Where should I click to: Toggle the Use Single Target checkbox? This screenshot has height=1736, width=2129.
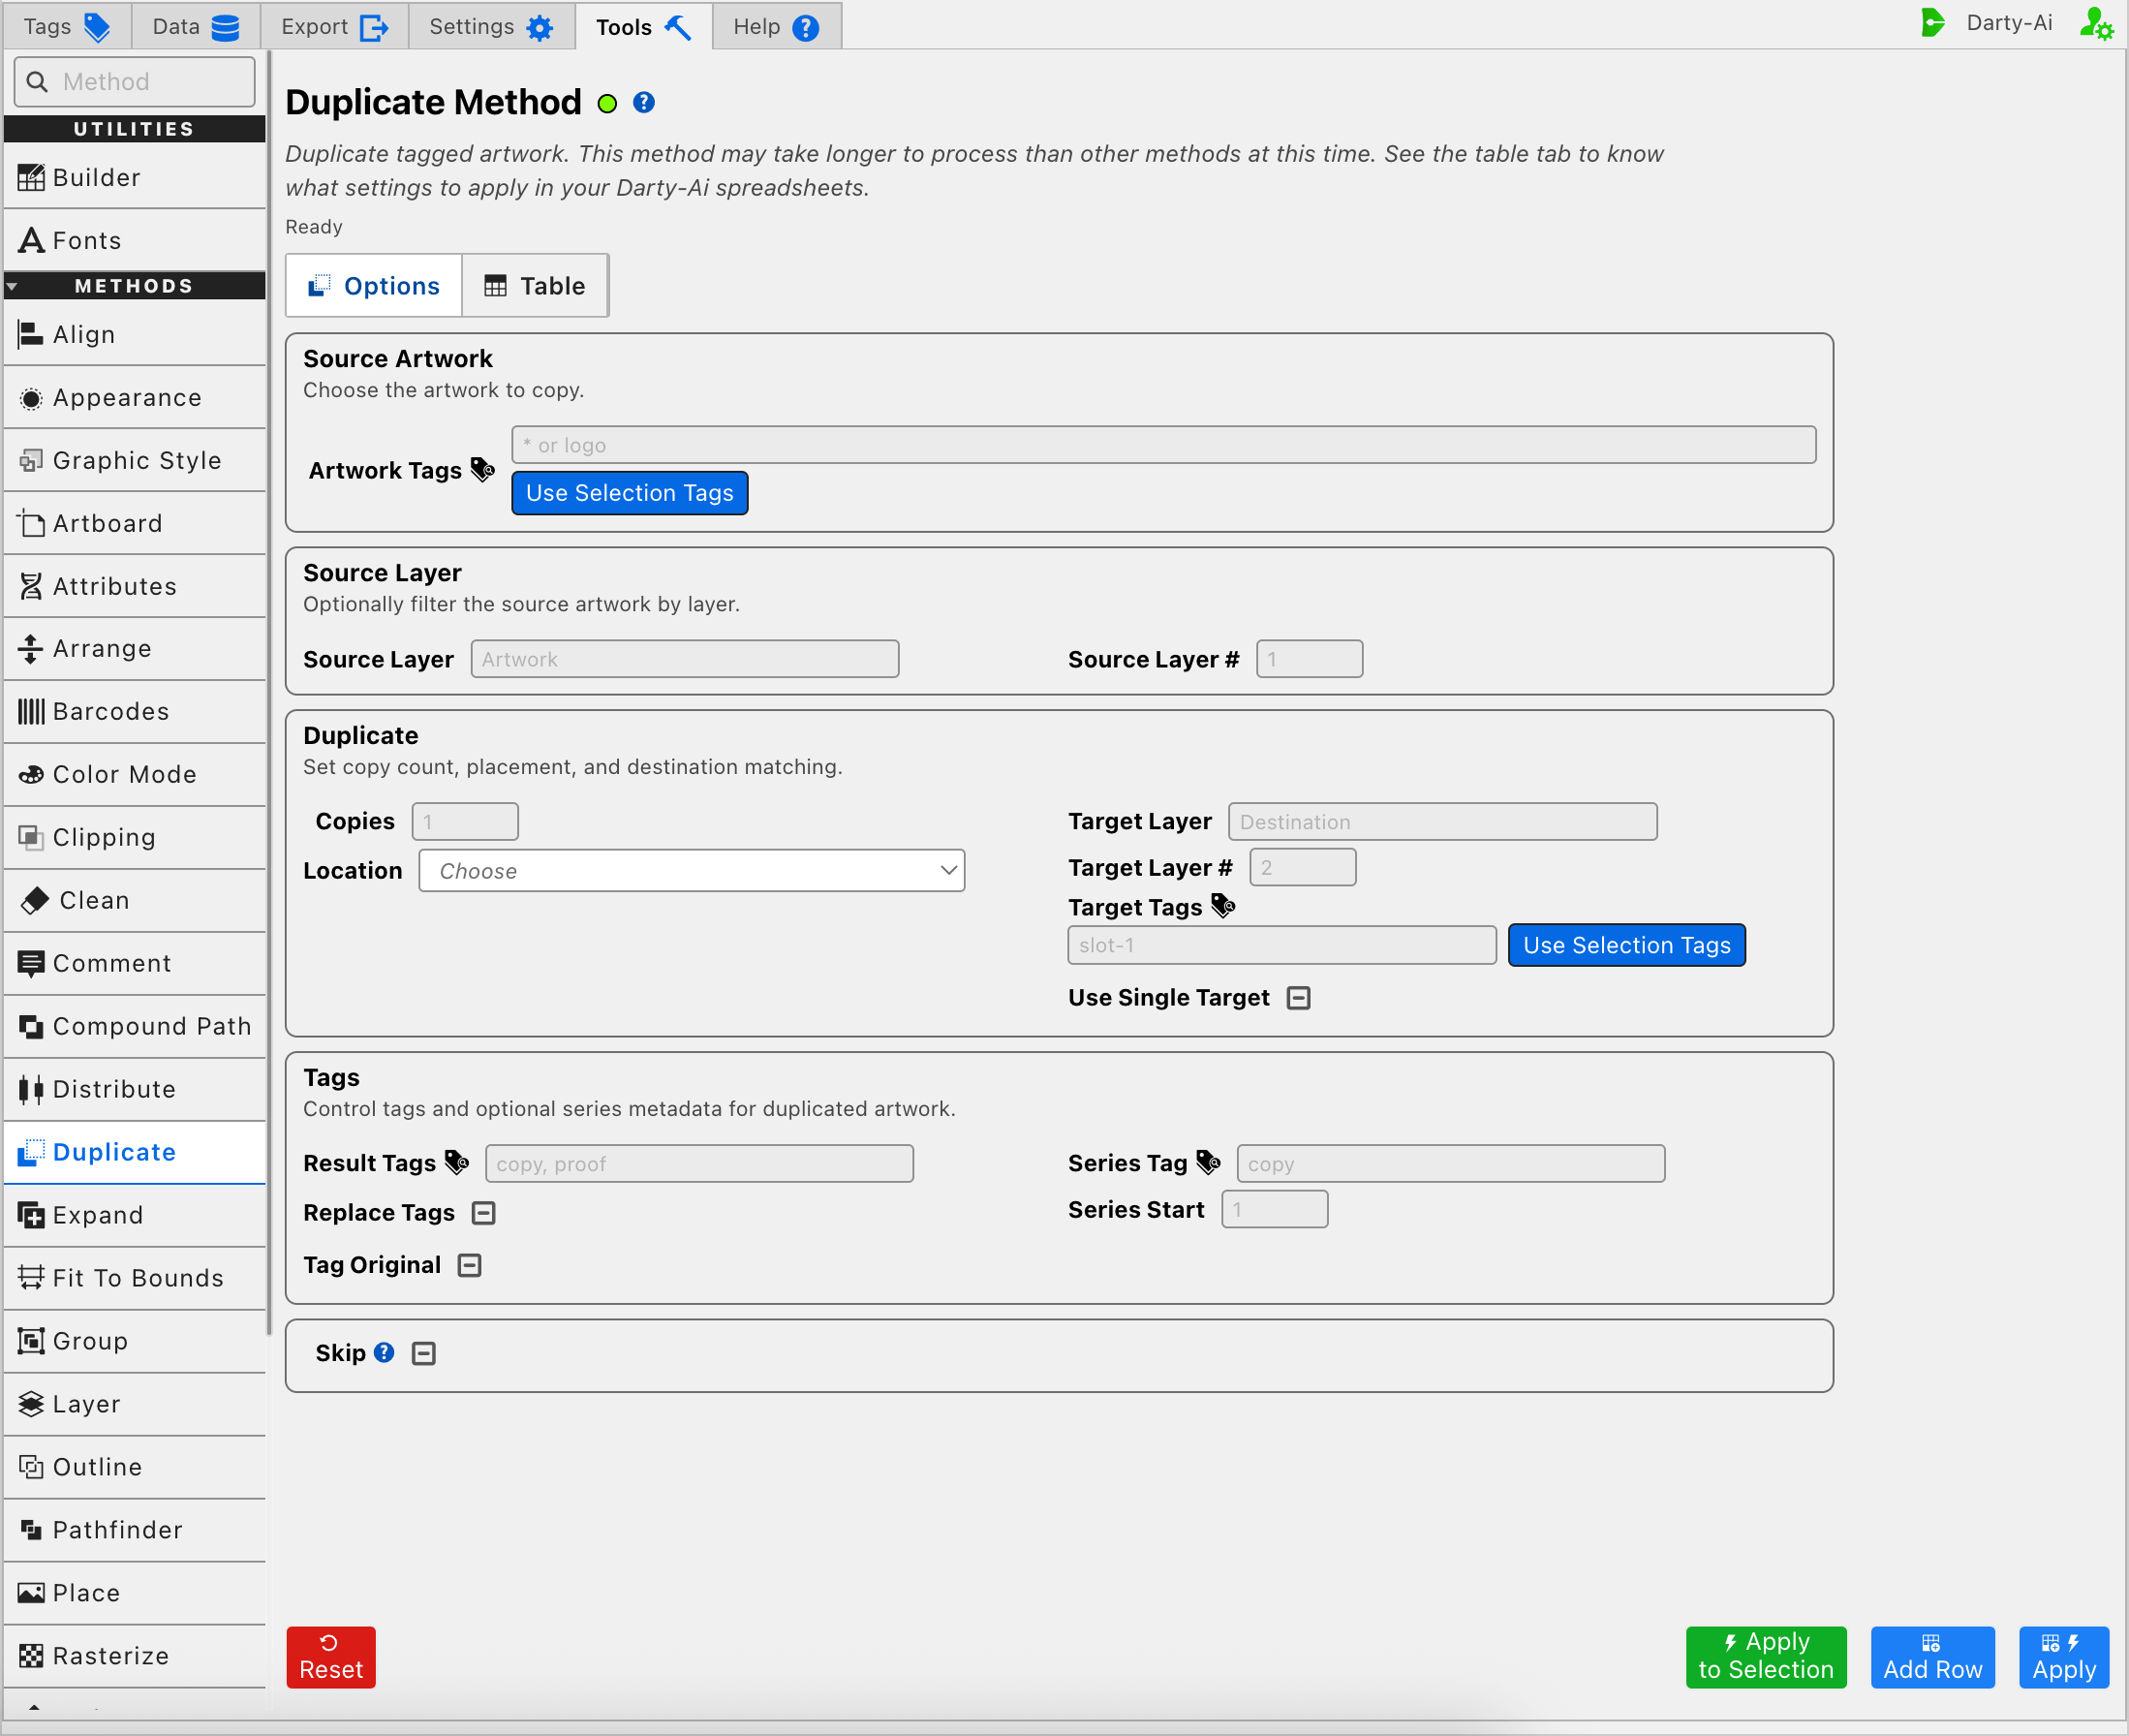[1298, 998]
